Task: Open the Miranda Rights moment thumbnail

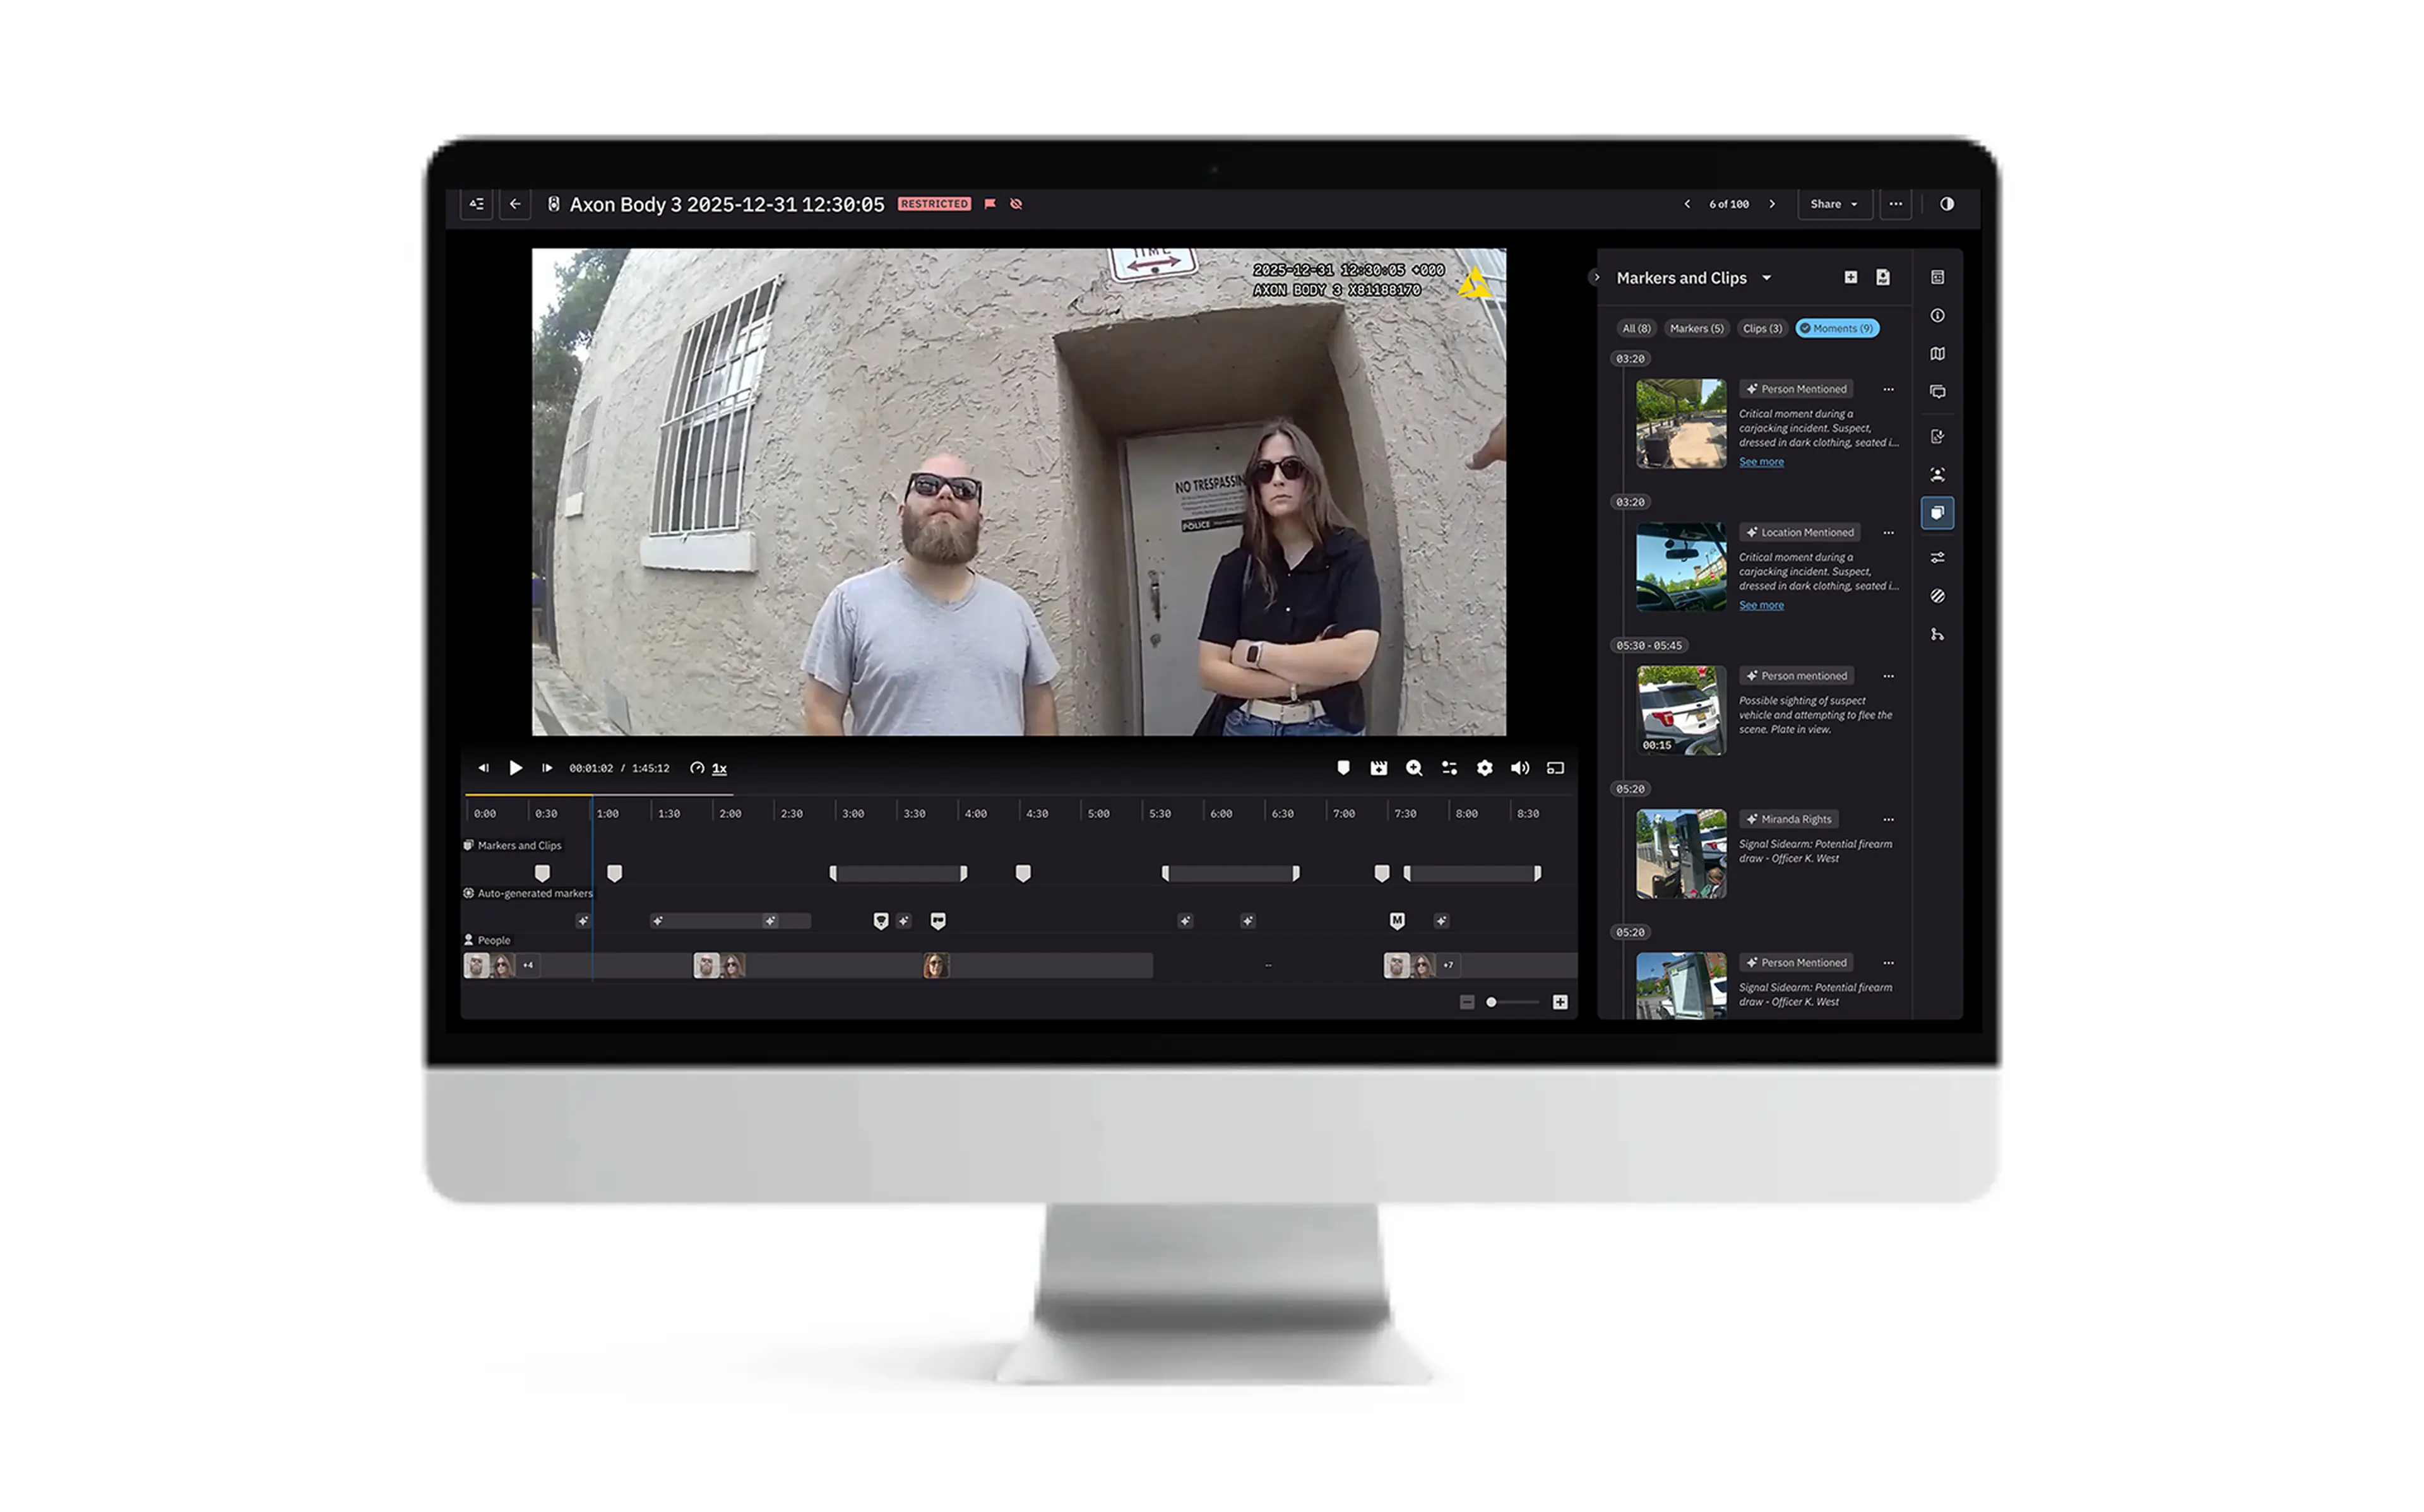Action: click(1680, 854)
